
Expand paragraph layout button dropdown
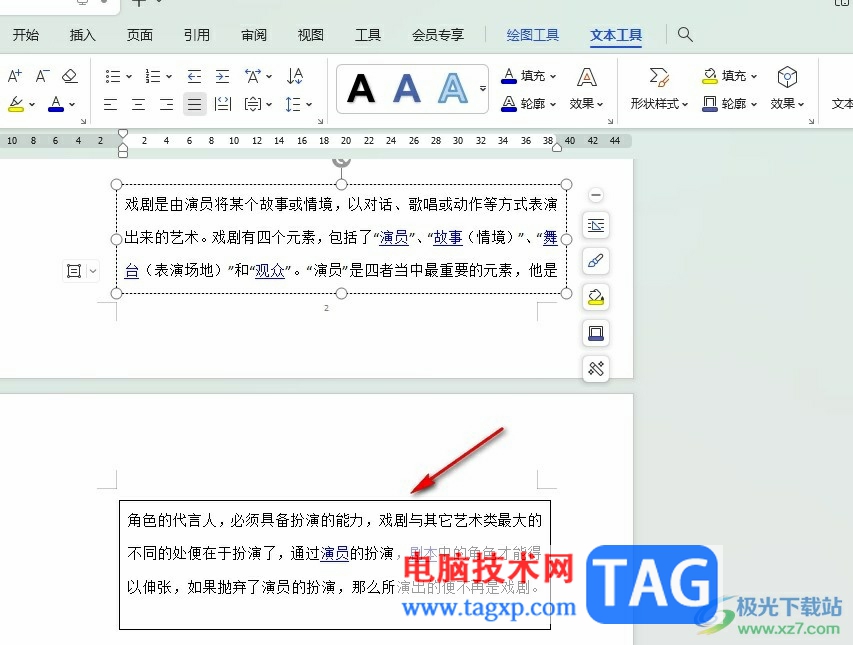coord(93,271)
